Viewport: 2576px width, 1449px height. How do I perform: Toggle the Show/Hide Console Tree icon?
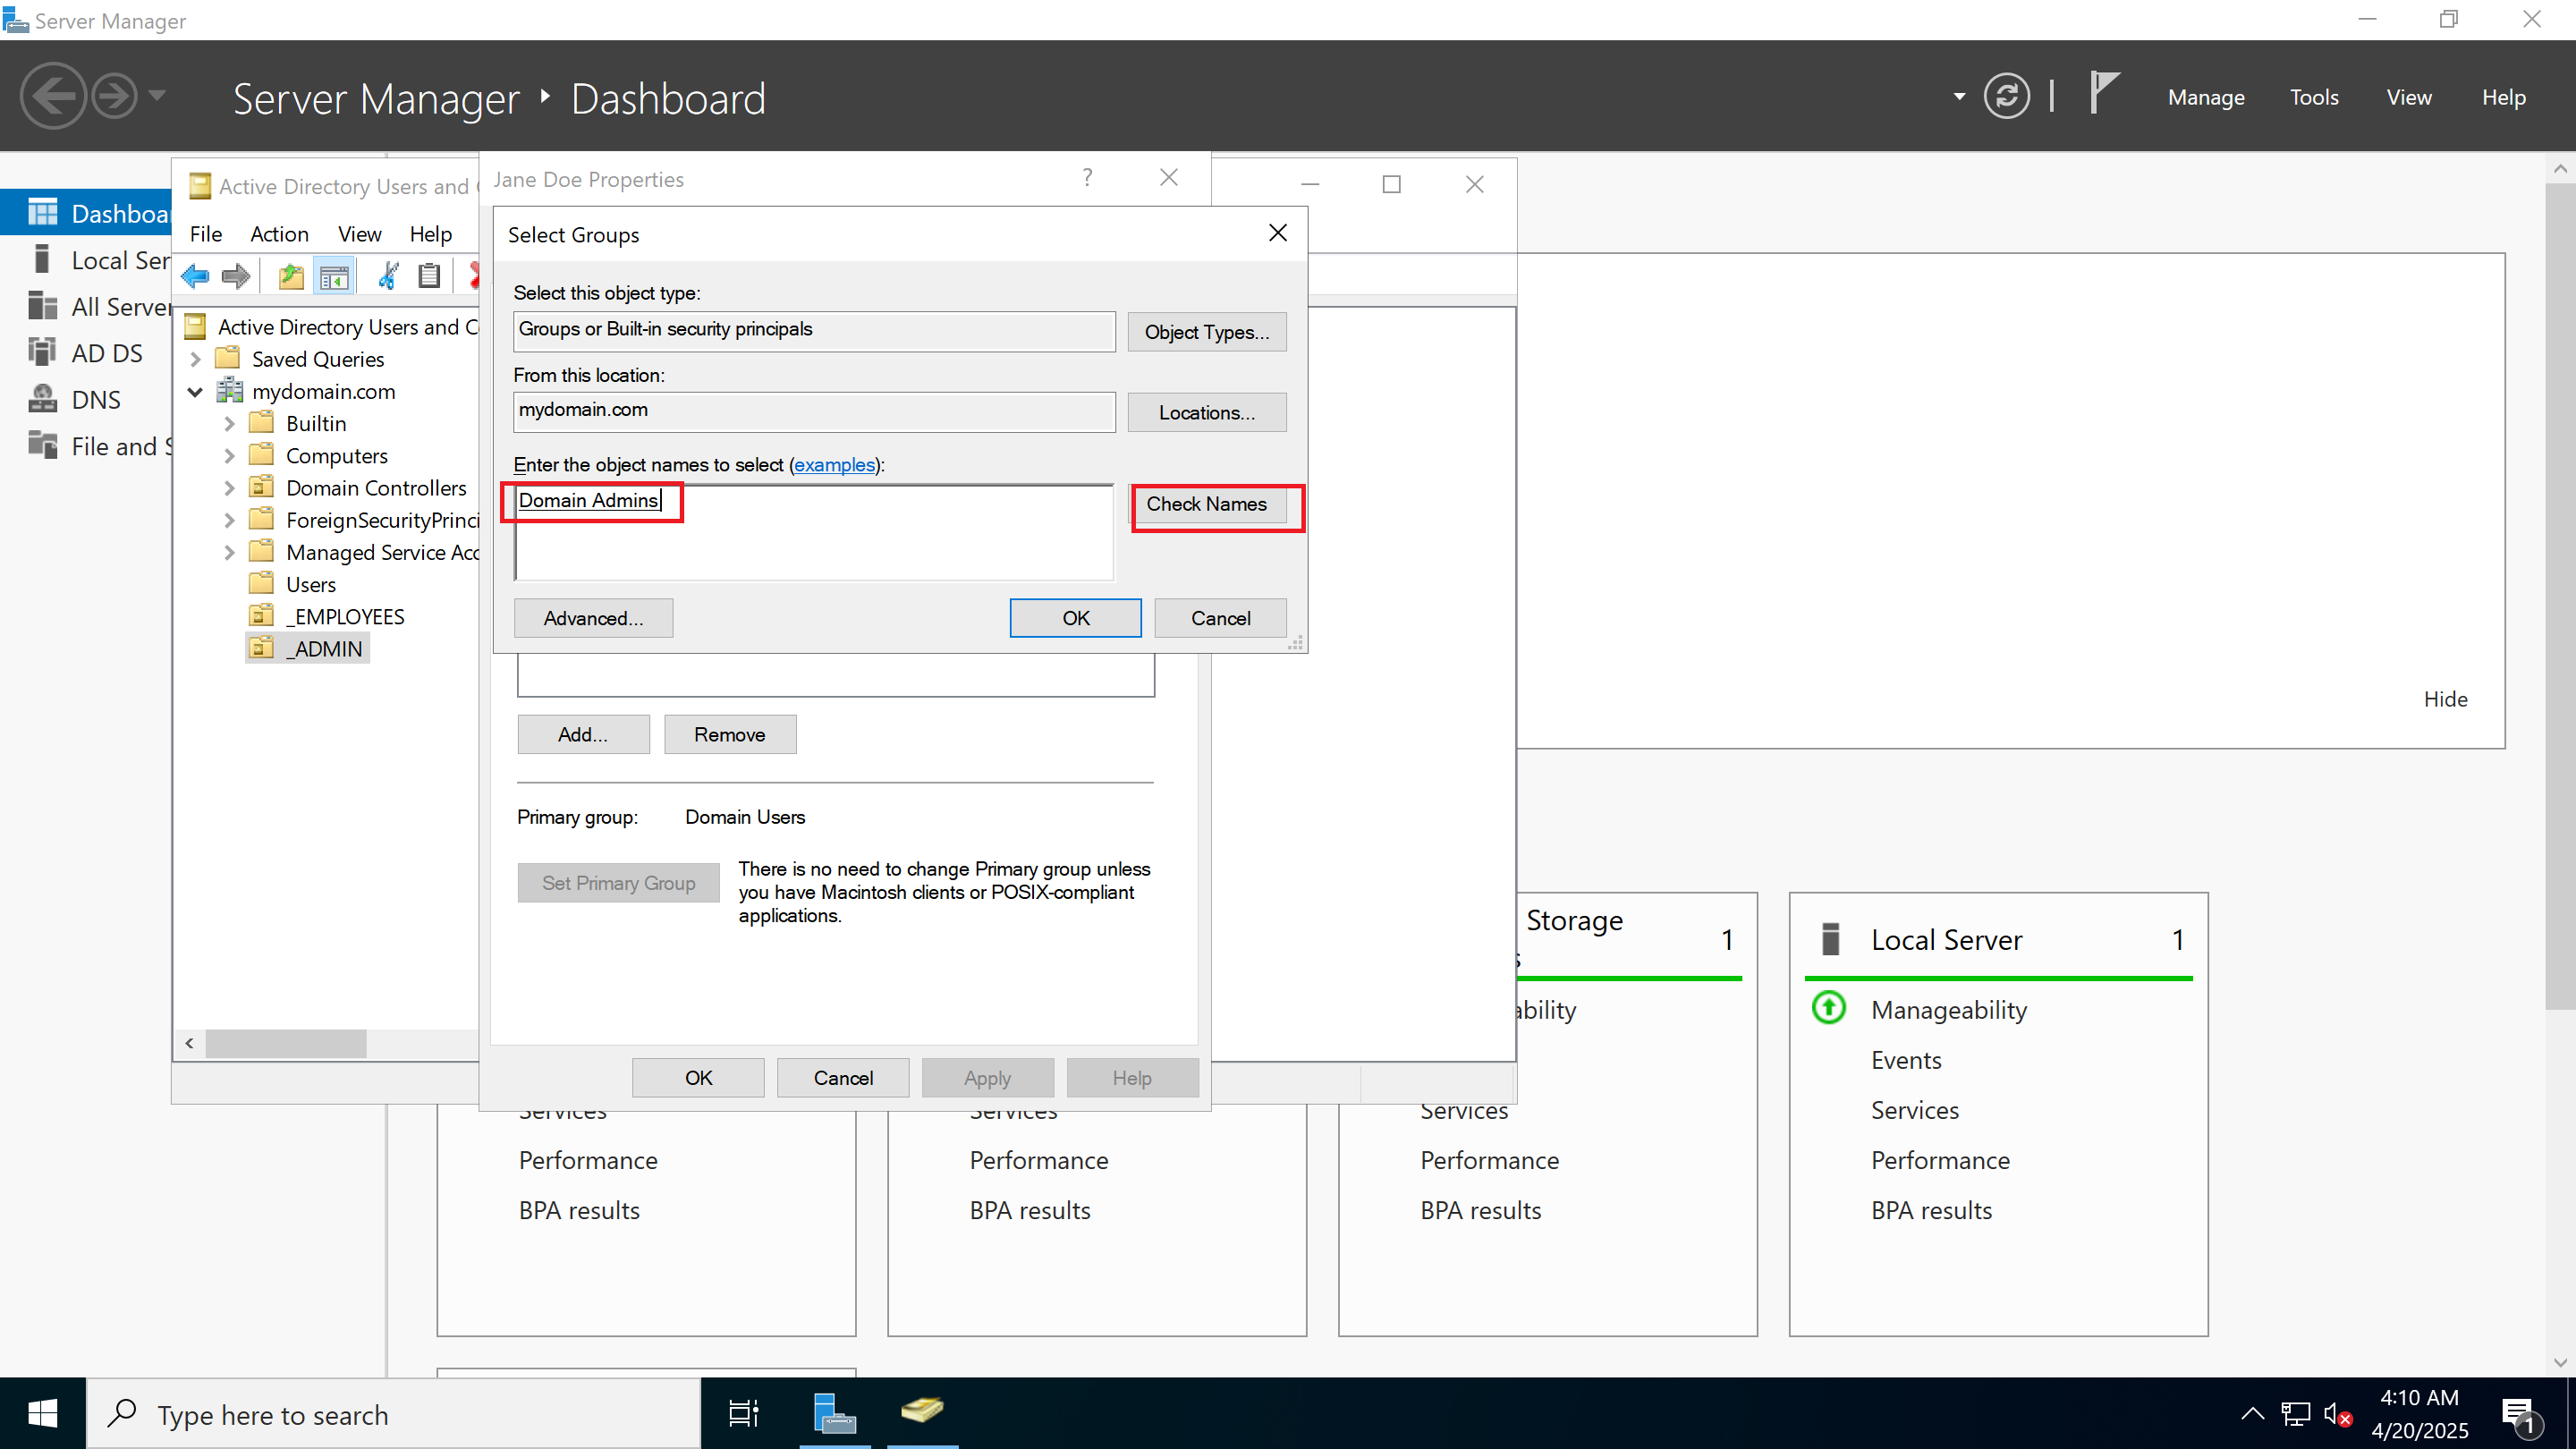(x=334, y=276)
